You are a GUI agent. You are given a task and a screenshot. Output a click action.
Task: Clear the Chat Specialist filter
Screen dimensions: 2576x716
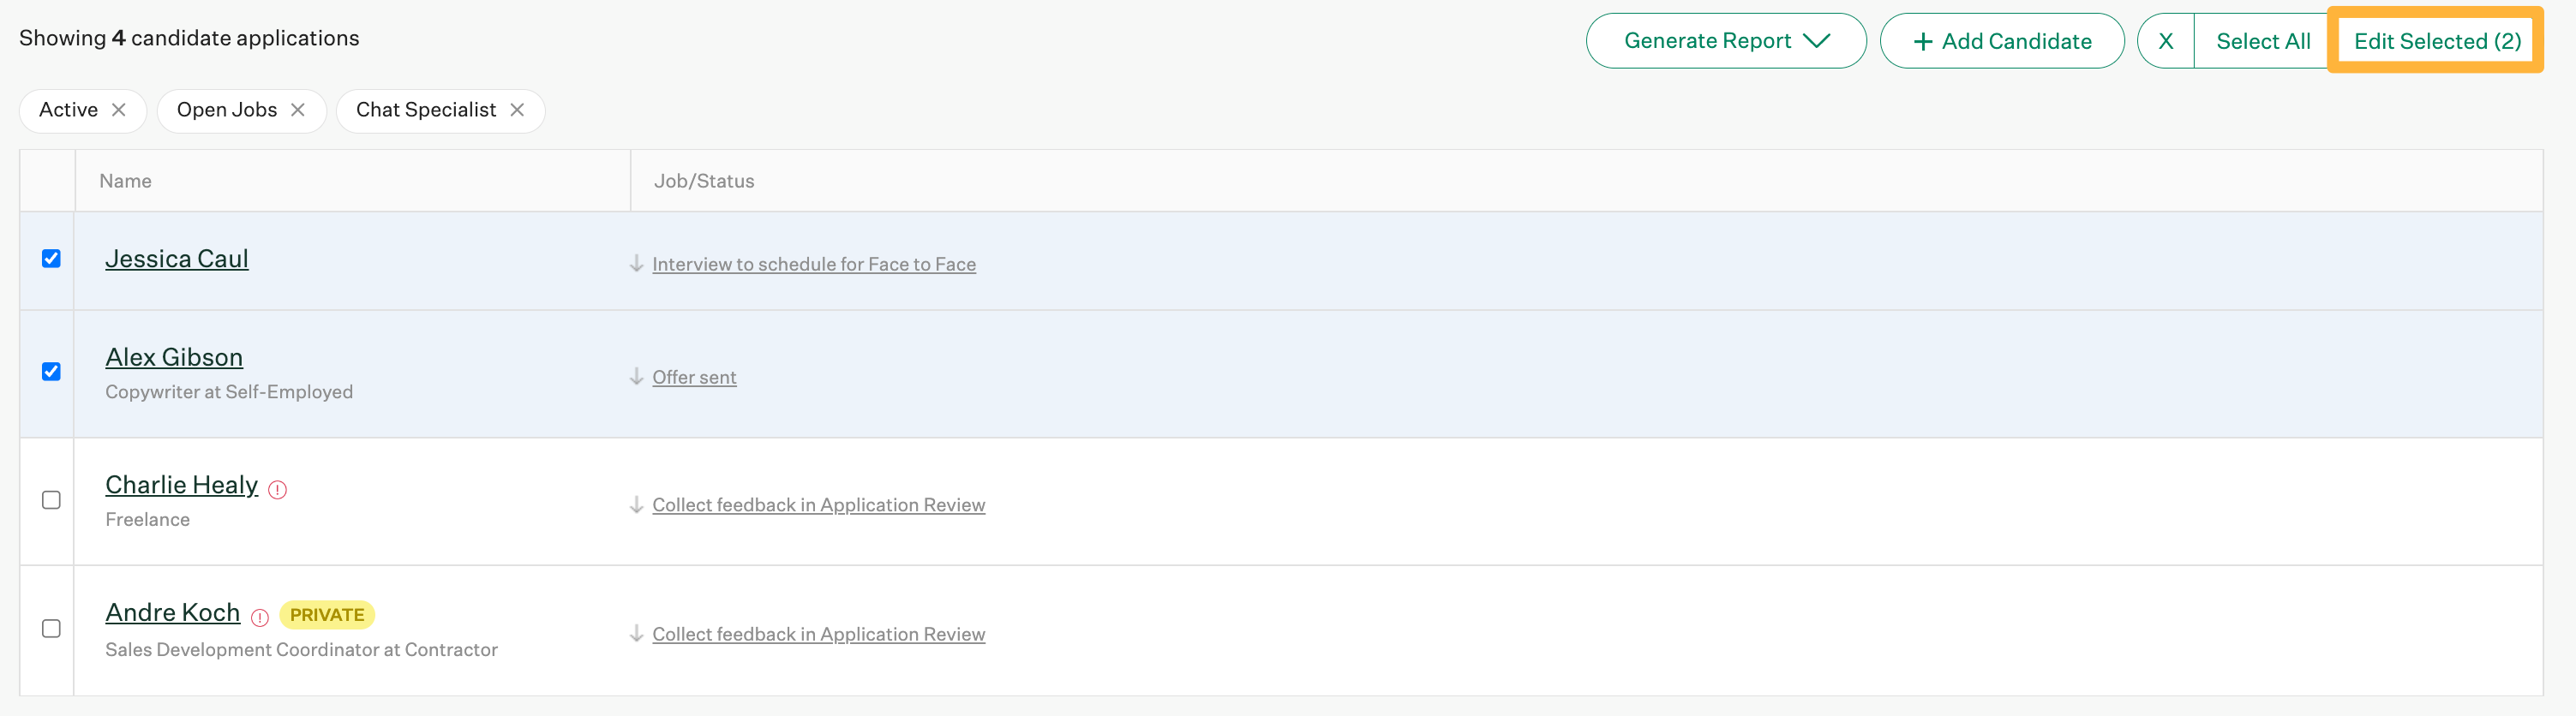516,110
